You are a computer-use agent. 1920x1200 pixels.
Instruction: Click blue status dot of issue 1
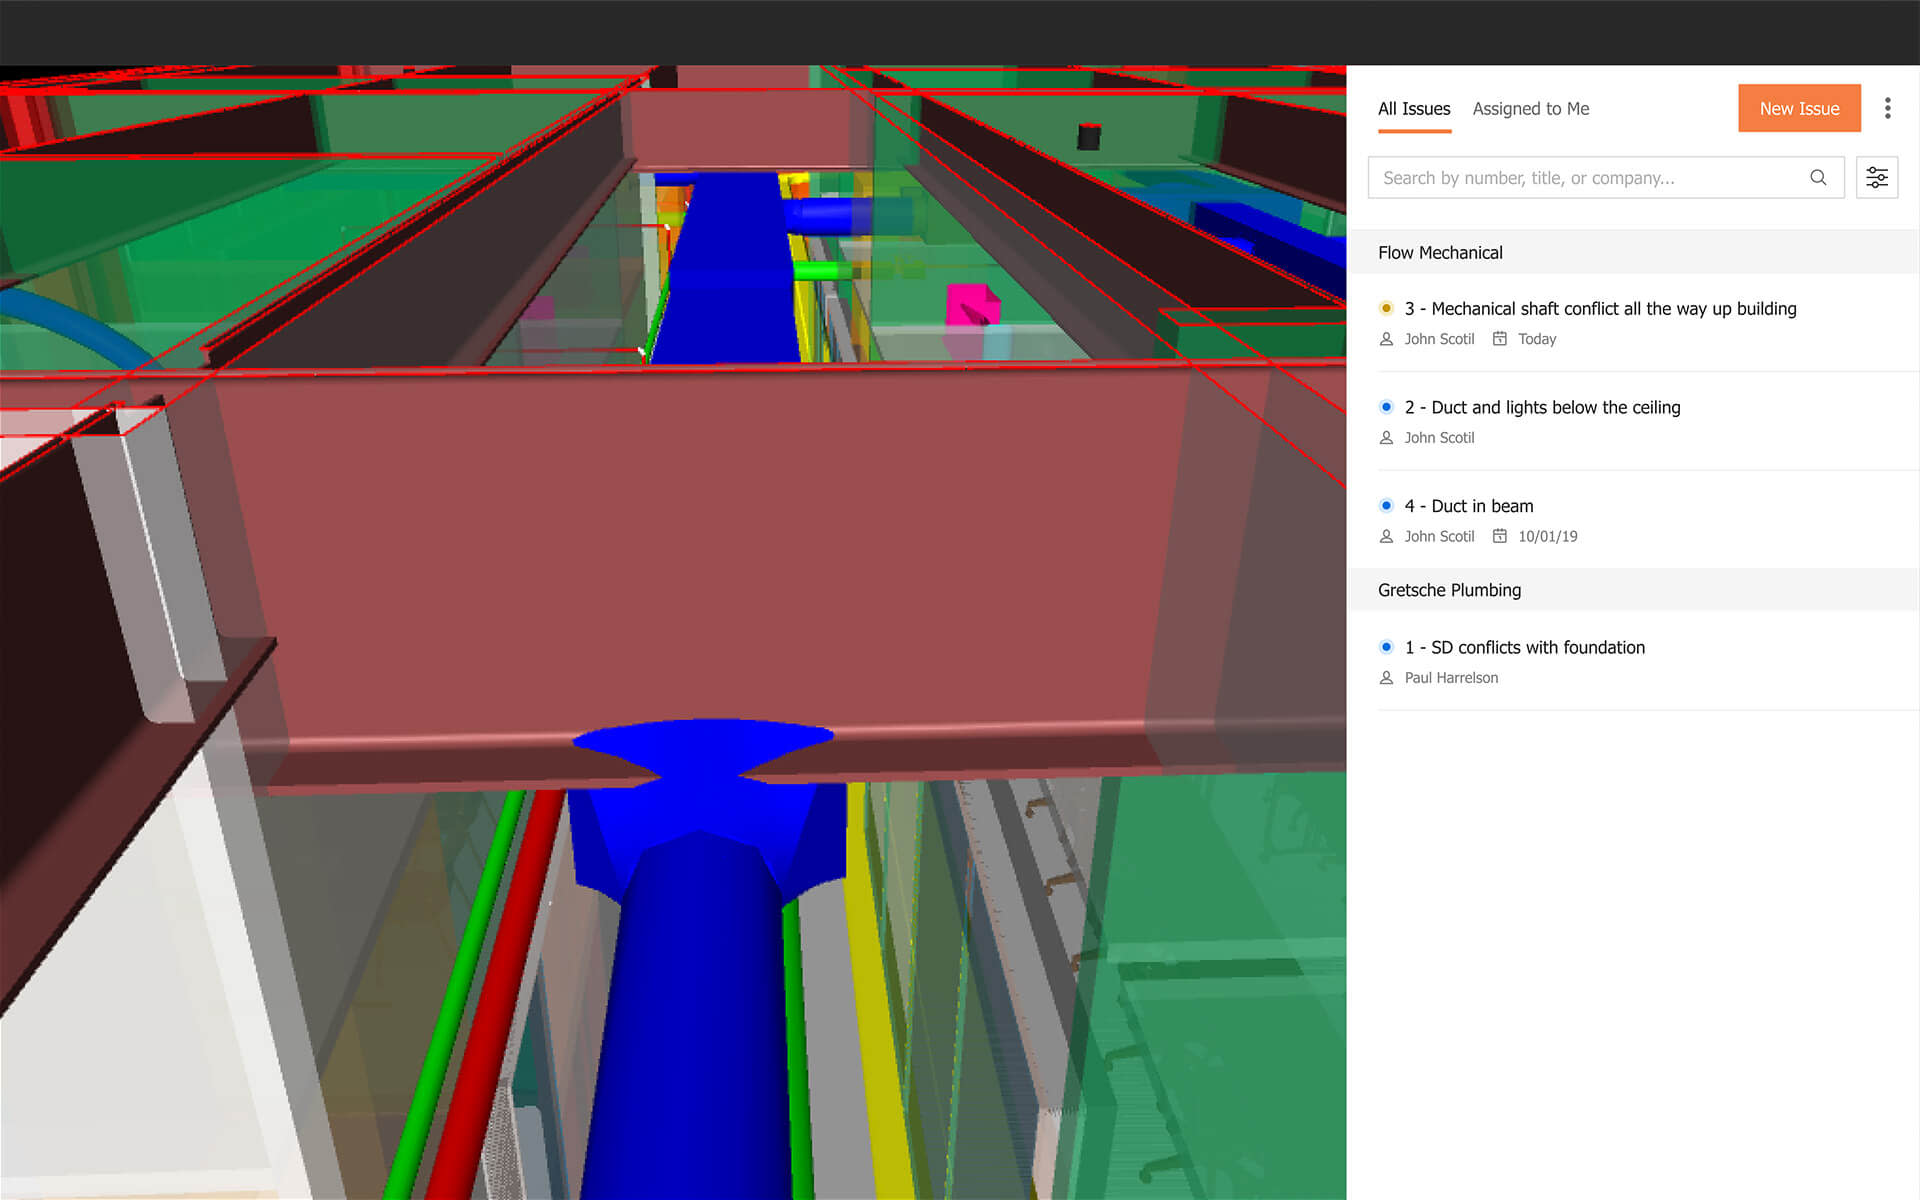1386,647
